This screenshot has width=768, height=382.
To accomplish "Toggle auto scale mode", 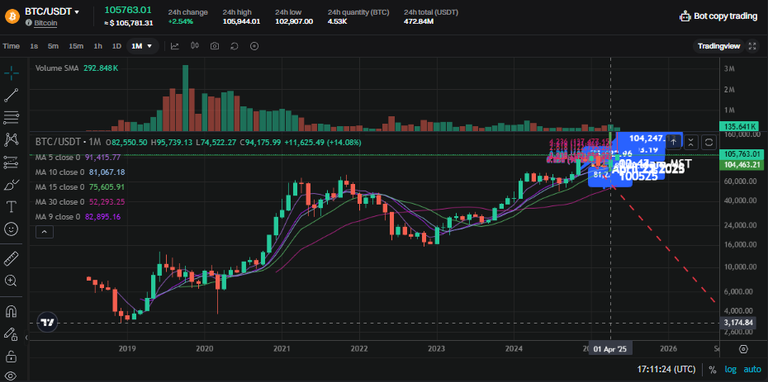I will pyautogui.click(x=753, y=369).
